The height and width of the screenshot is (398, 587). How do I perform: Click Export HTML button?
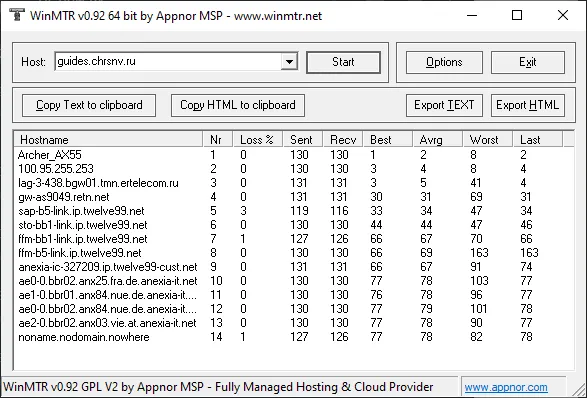click(527, 105)
